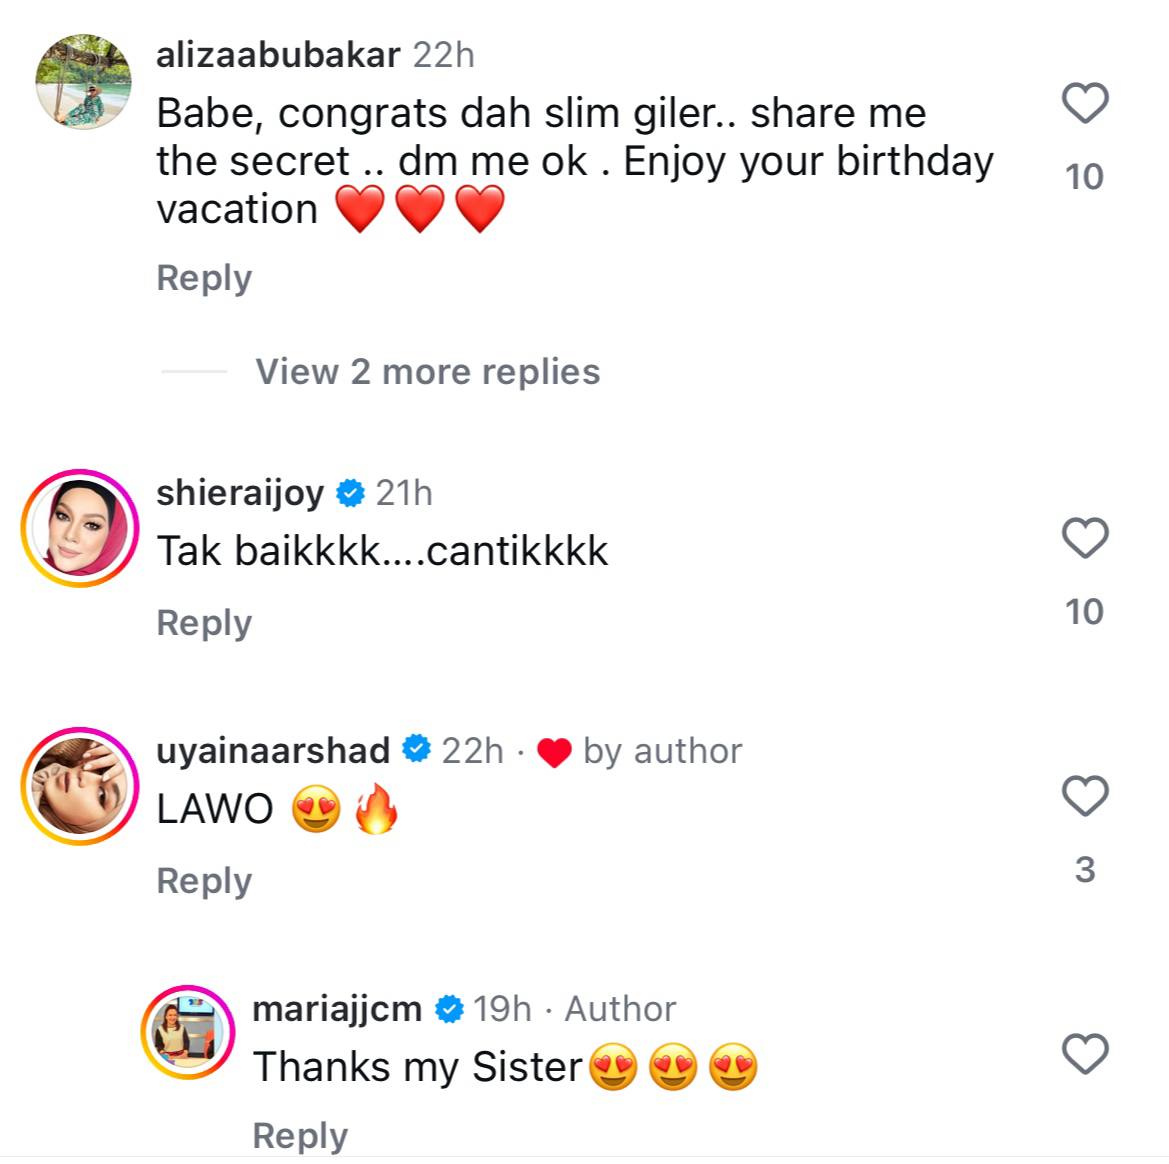
Task: Like alizaabubakar's comment with the heart
Action: (x=1084, y=103)
